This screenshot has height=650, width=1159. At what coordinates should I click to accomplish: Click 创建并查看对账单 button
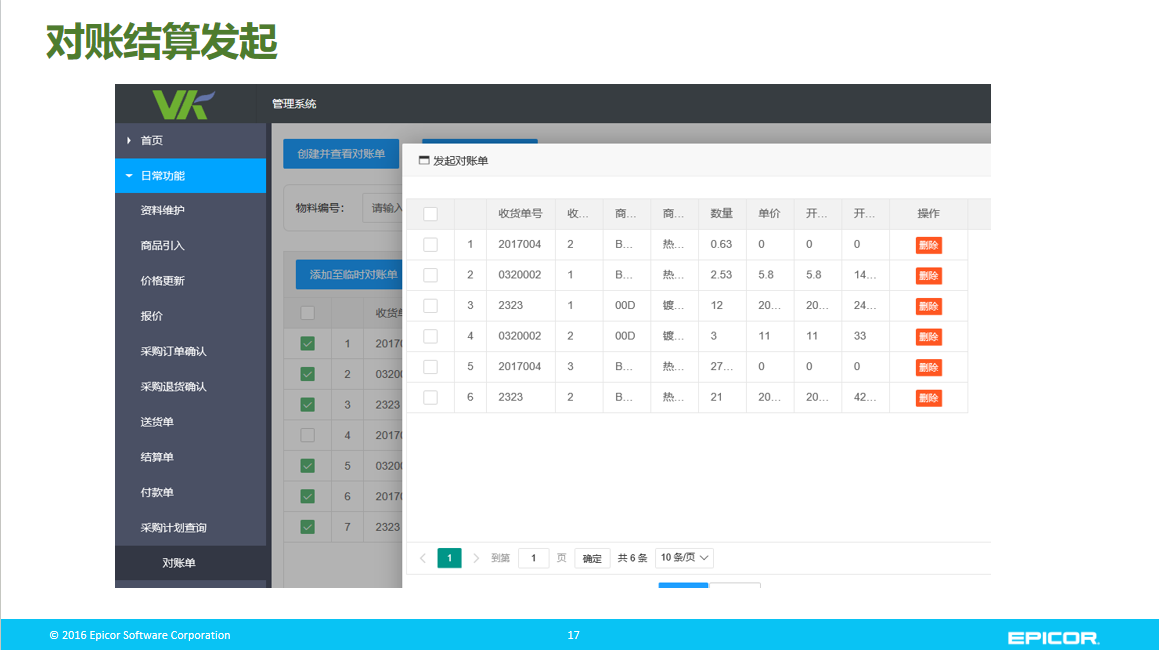(x=341, y=154)
